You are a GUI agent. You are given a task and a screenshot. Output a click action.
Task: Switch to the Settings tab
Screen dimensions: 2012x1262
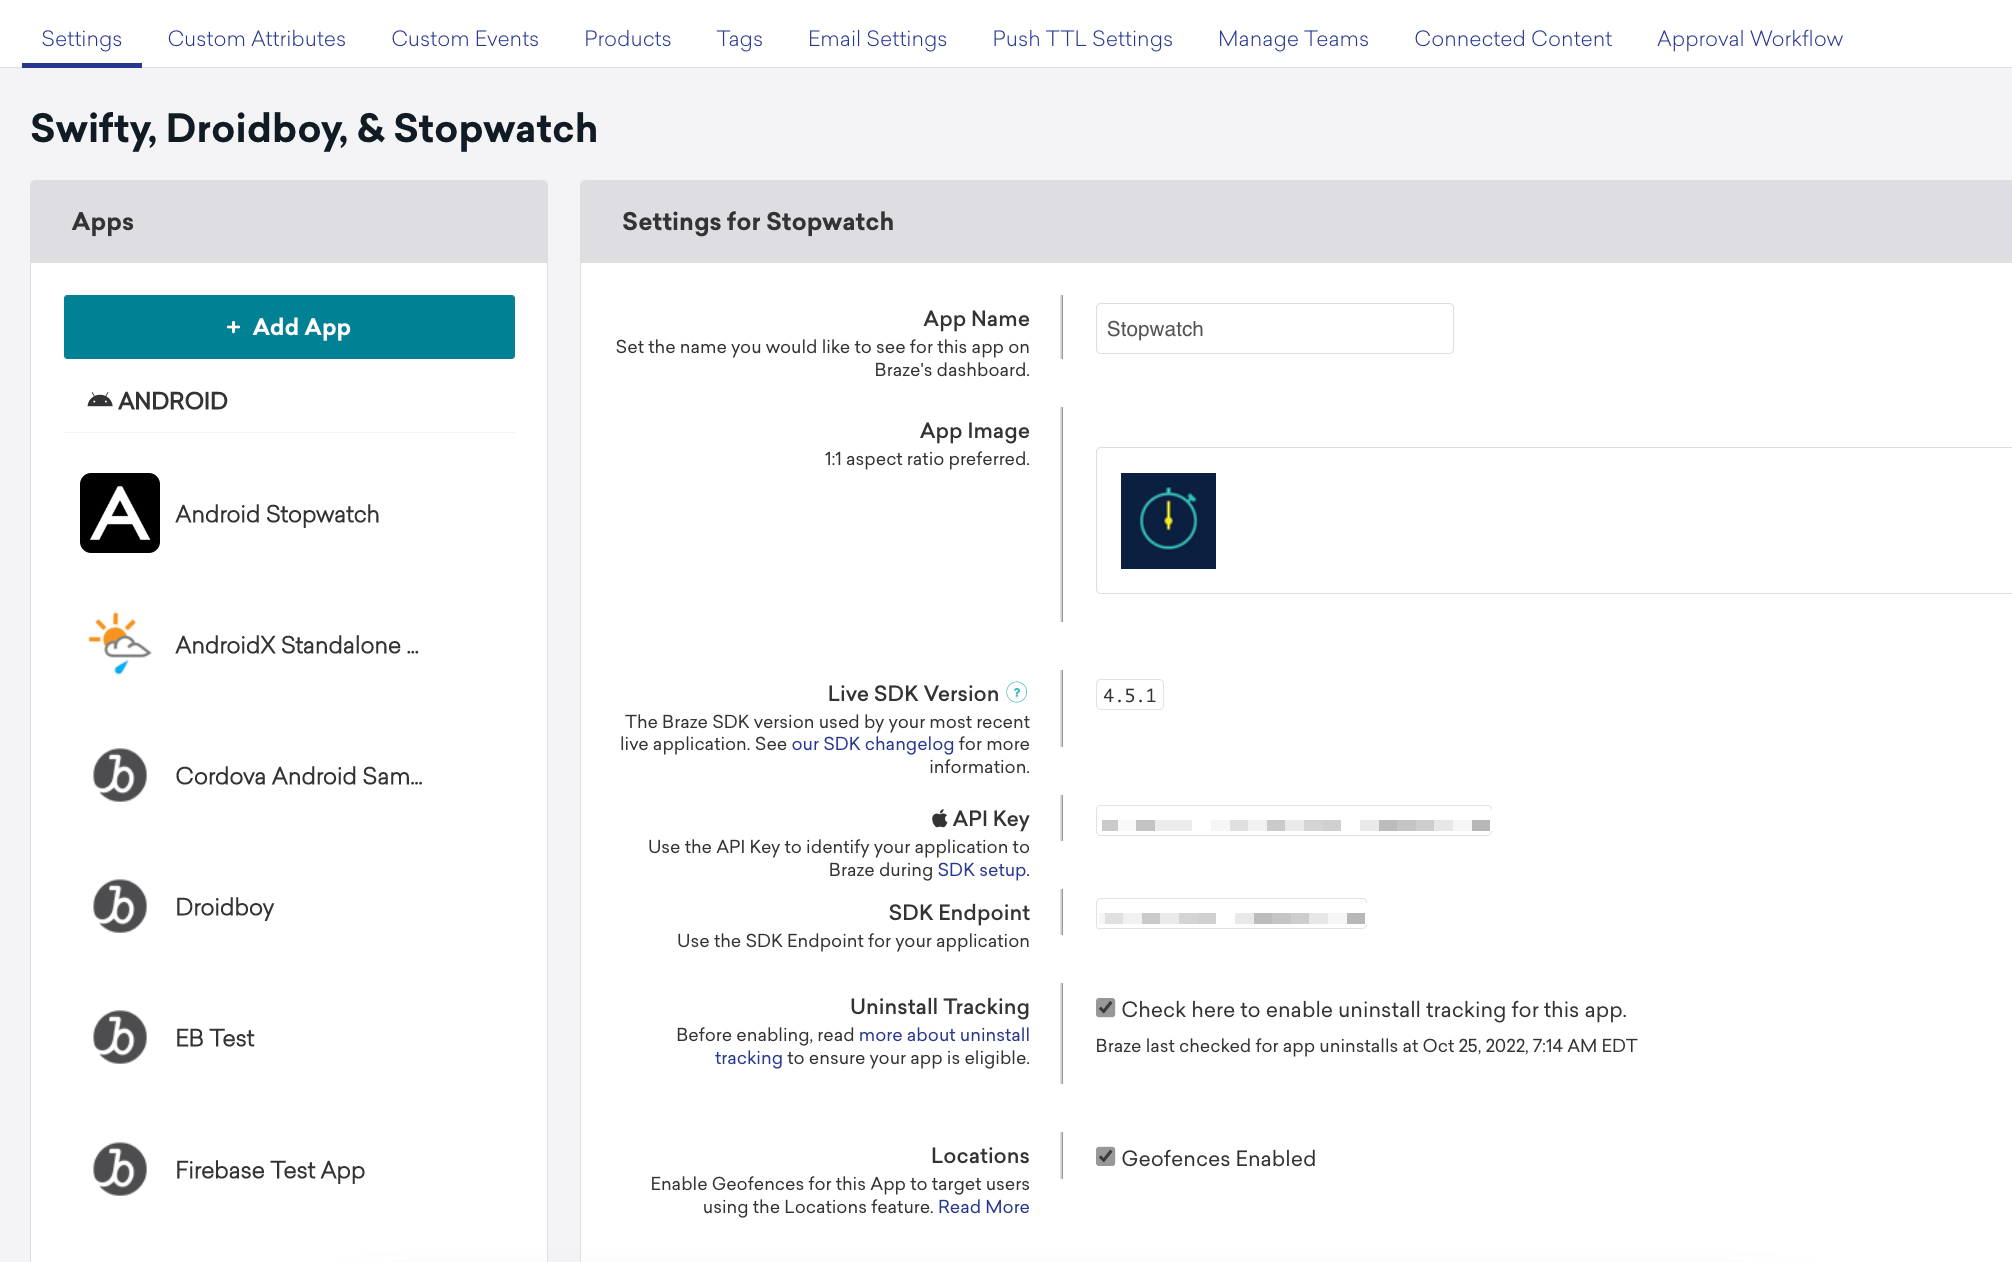pos(82,38)
